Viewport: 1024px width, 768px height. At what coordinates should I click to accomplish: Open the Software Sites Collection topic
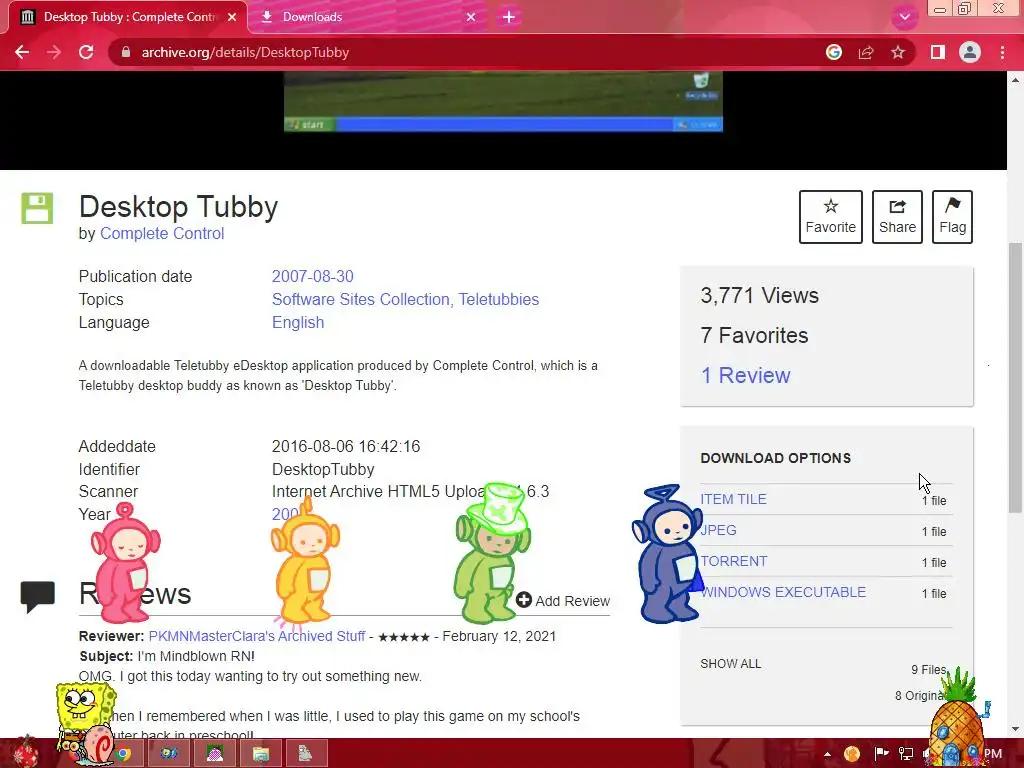pyautogui.click(x=360, y=299)
